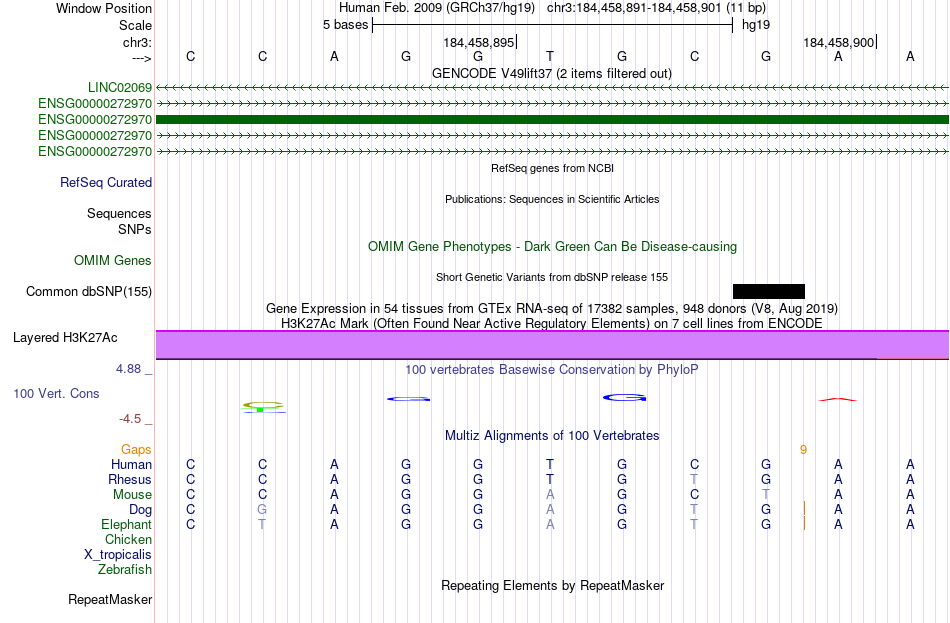This screenshot has height=623, width=950.
Task: Click the Gaps row label
Action: click(x=136, y=450)
